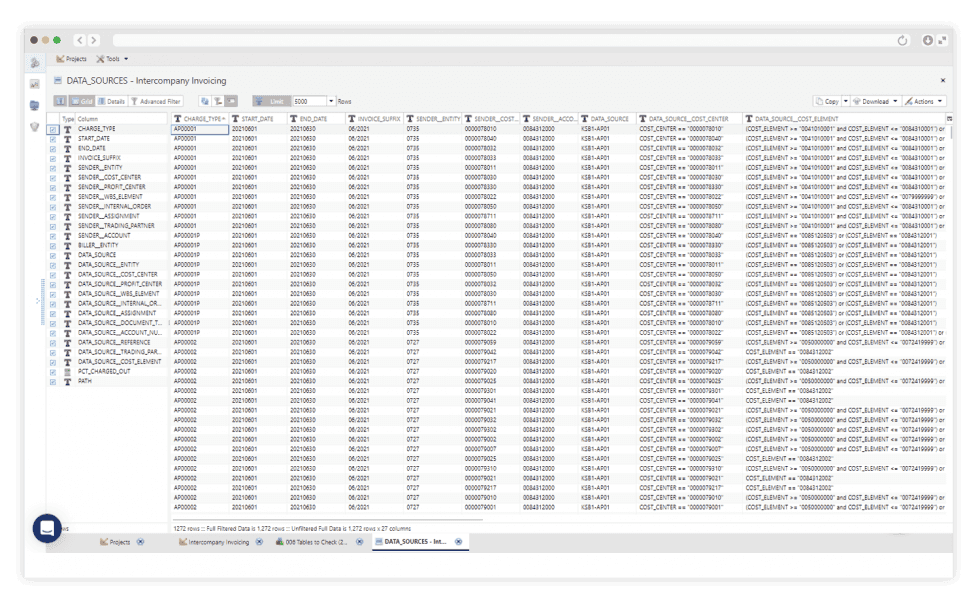Click the grid vertical scrollbar
This screenshot has width=980, height=602.
pyautogui.click(x=951, y=133)
